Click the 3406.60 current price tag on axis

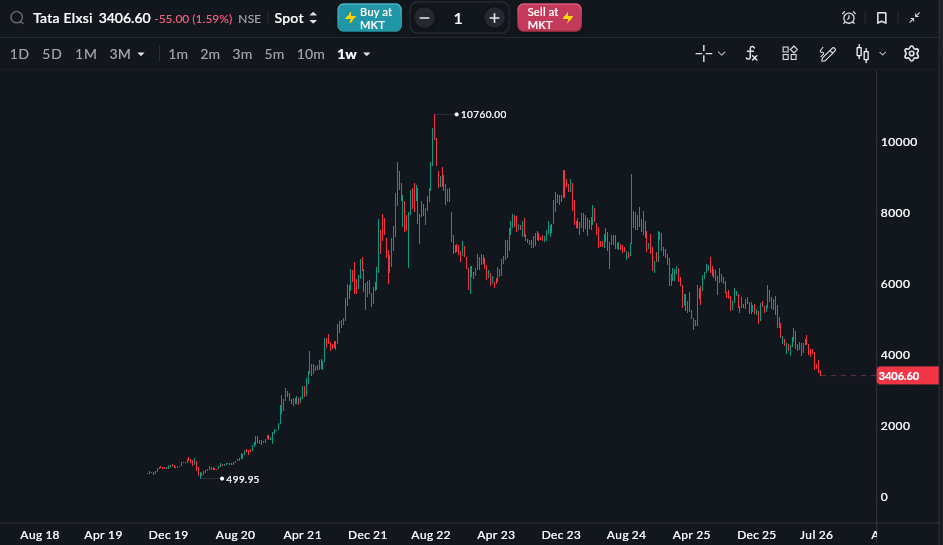908,376
